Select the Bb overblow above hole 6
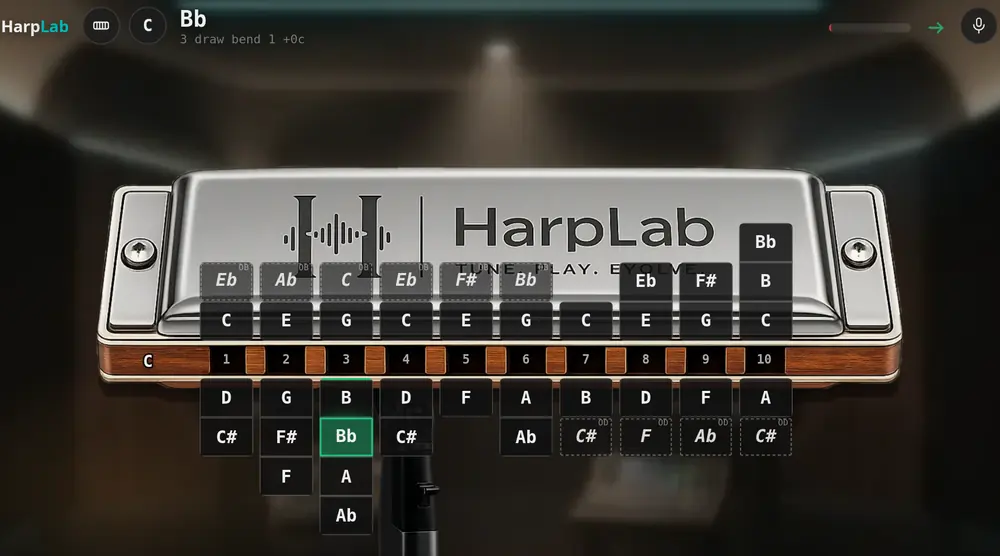Image resolution: width=1000 pixels, height=556 pixels. [526, 281]
